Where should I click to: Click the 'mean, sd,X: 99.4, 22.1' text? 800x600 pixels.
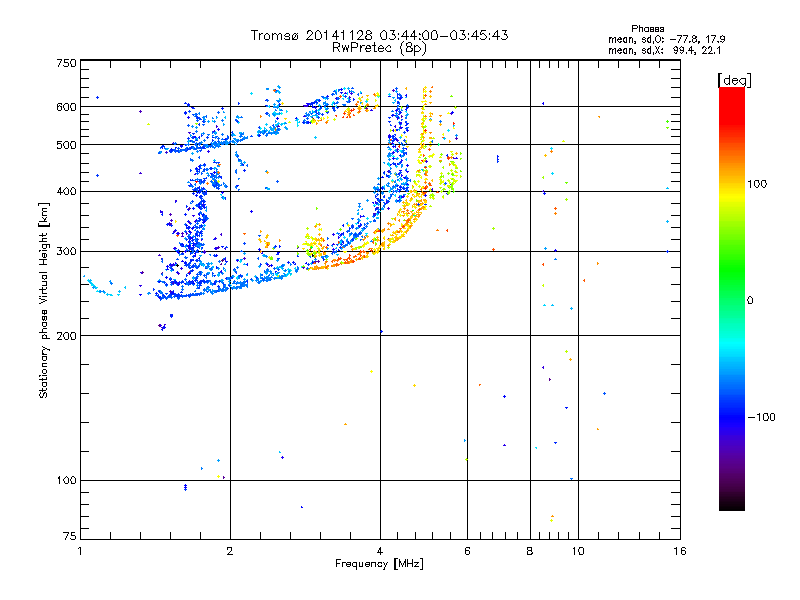pyautogui.click(x=664, y=50)
